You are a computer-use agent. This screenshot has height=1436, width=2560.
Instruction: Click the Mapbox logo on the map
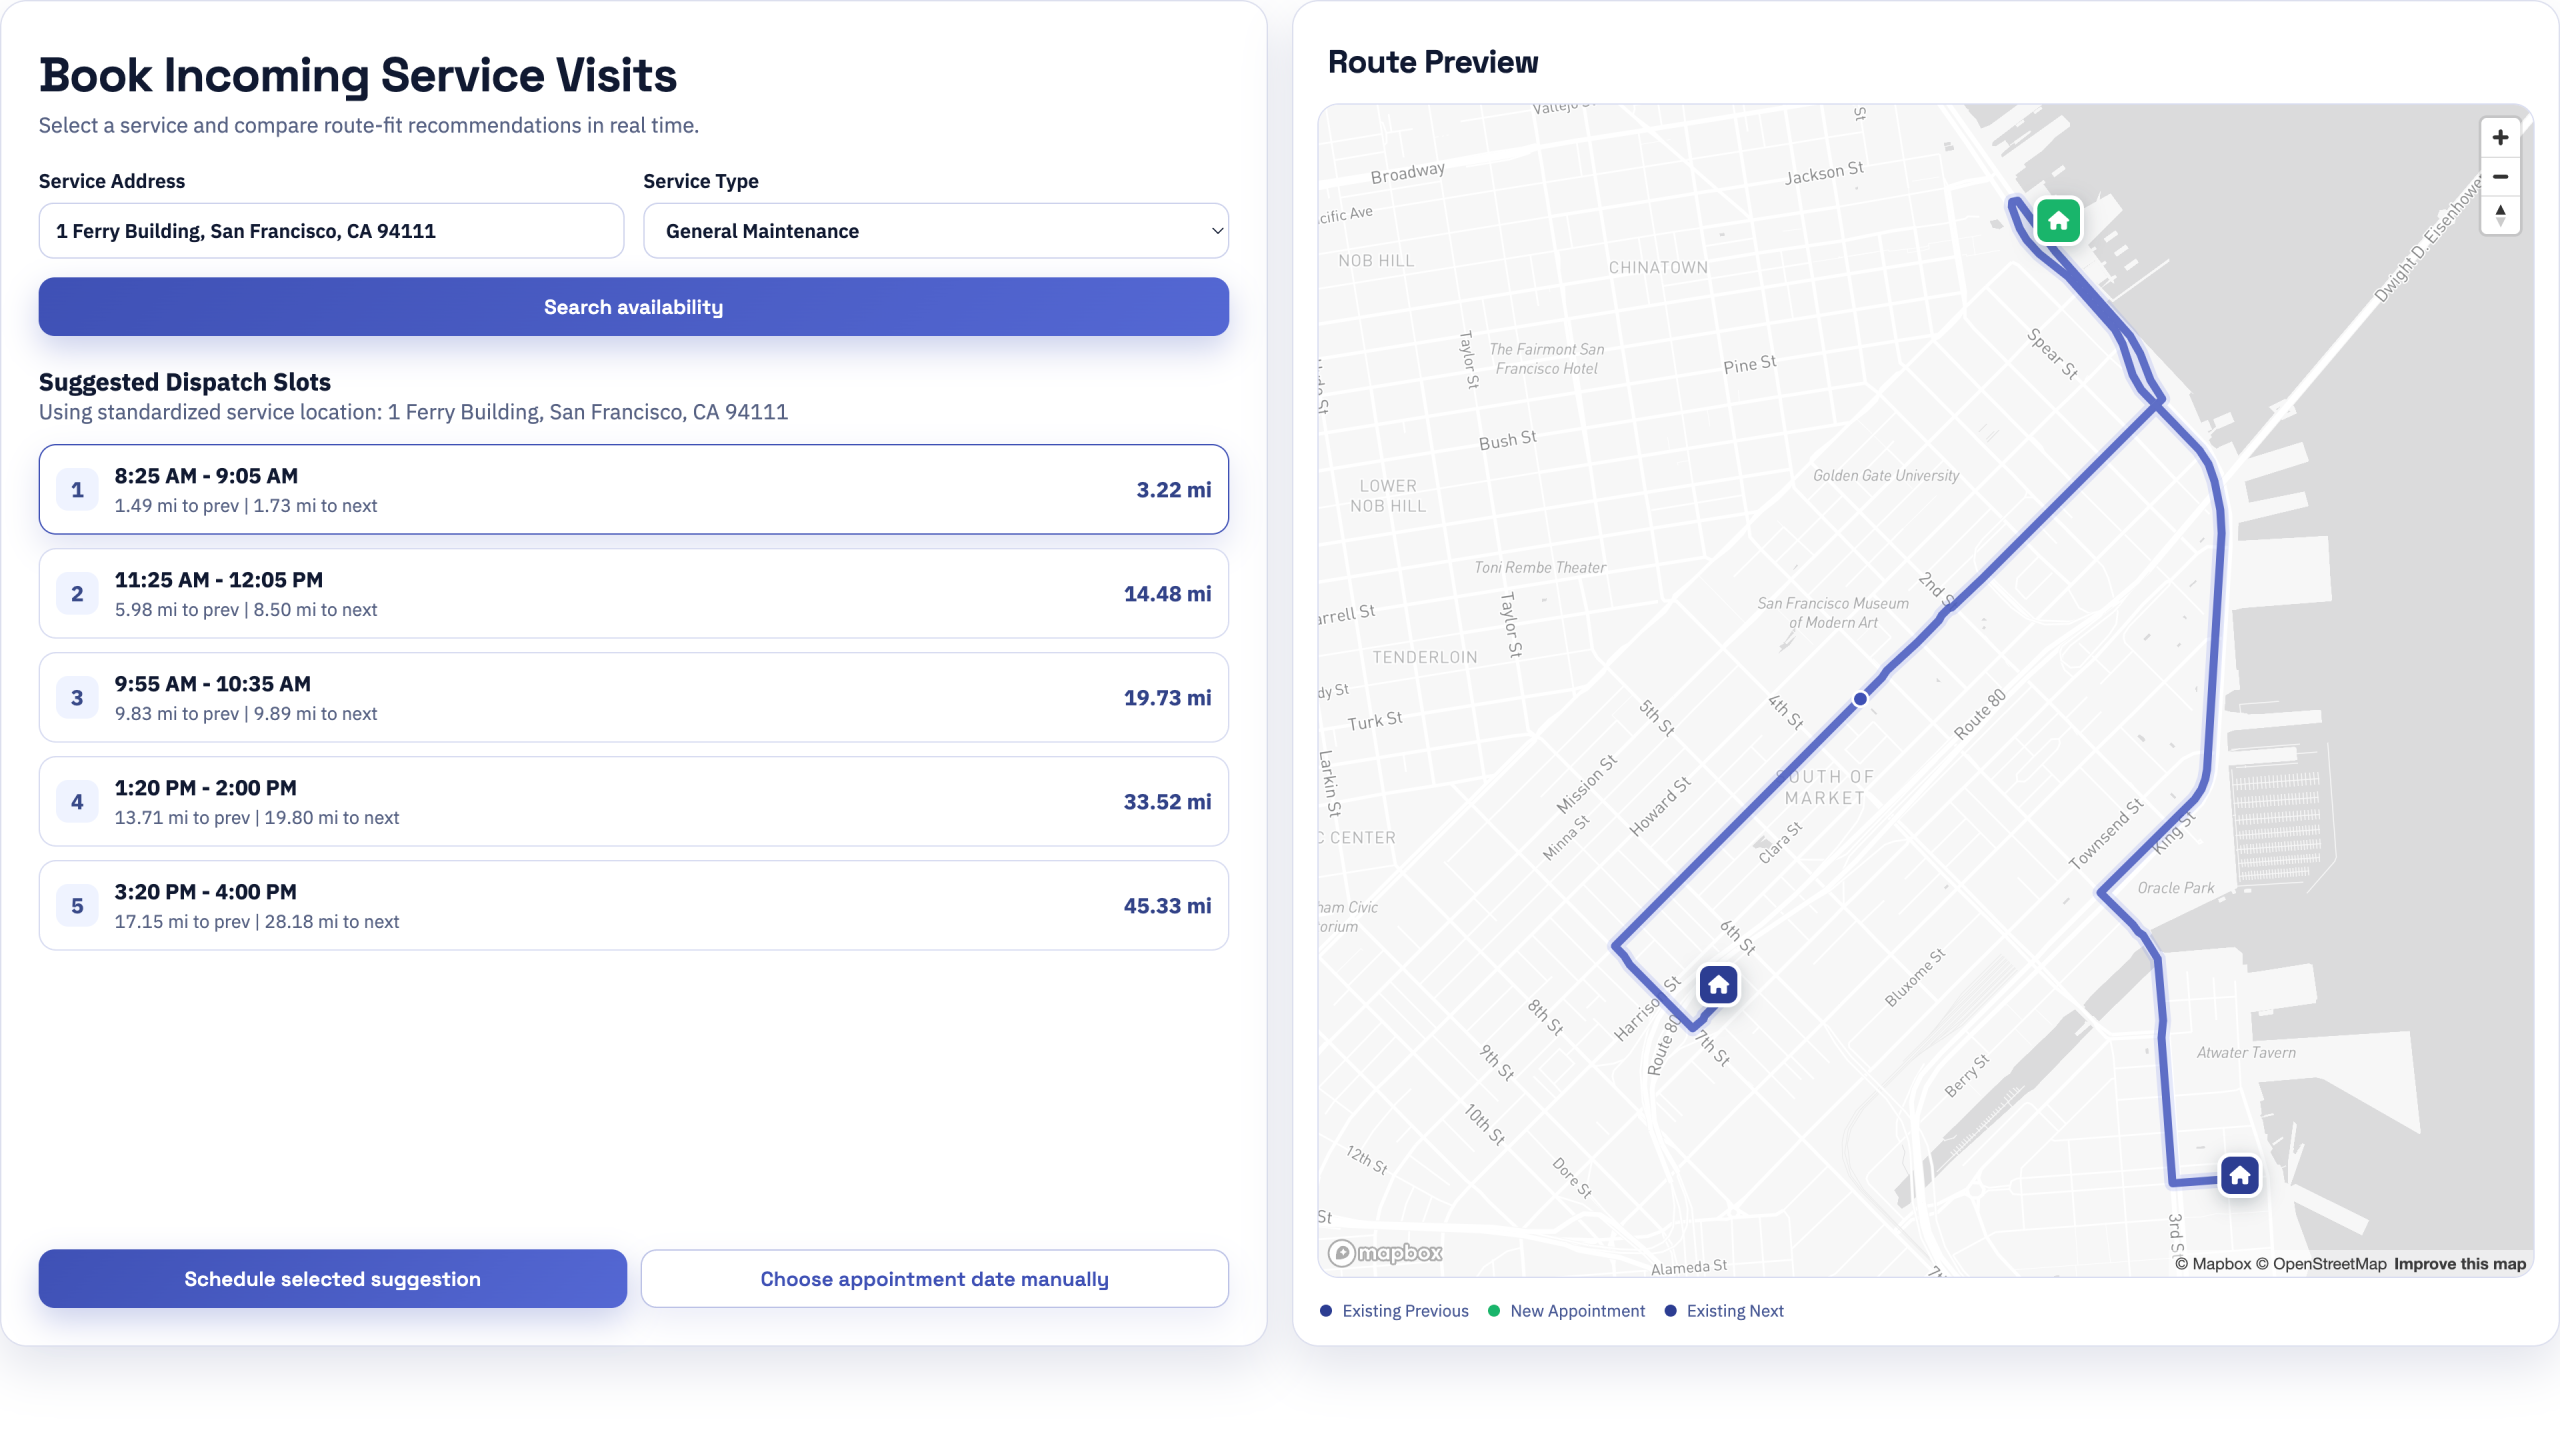[1385, 1253]
